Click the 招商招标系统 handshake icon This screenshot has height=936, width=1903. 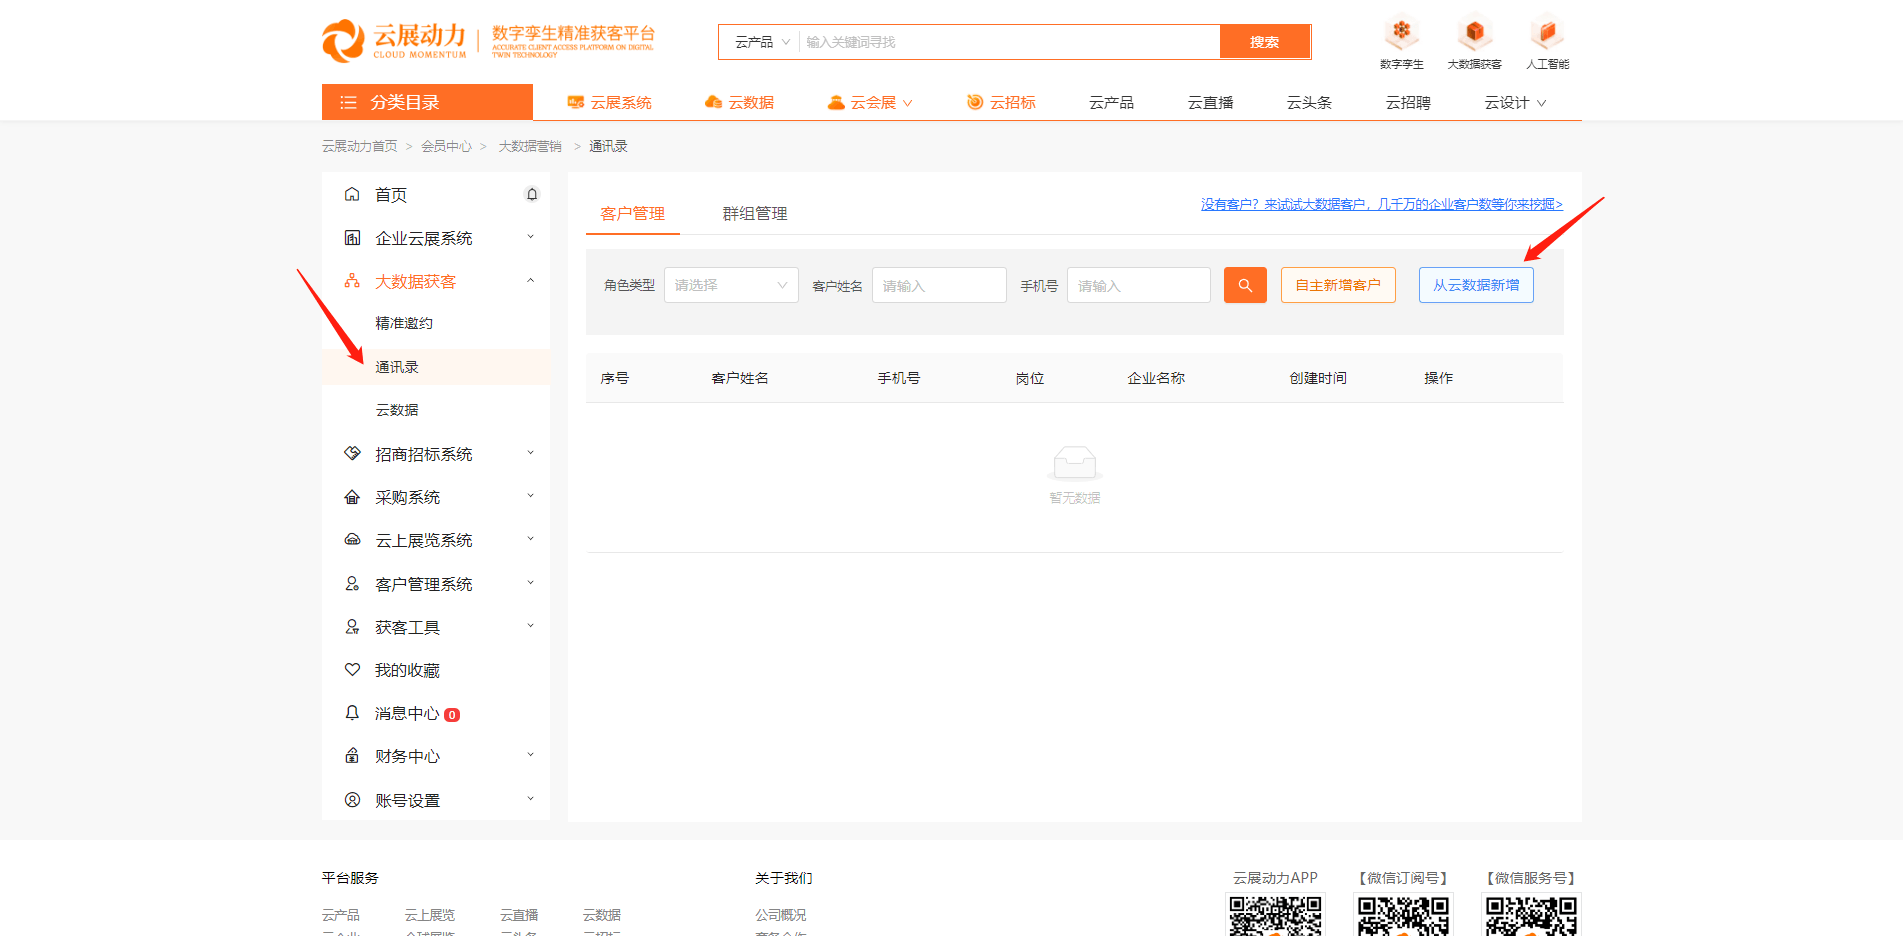tap(352, 453)
